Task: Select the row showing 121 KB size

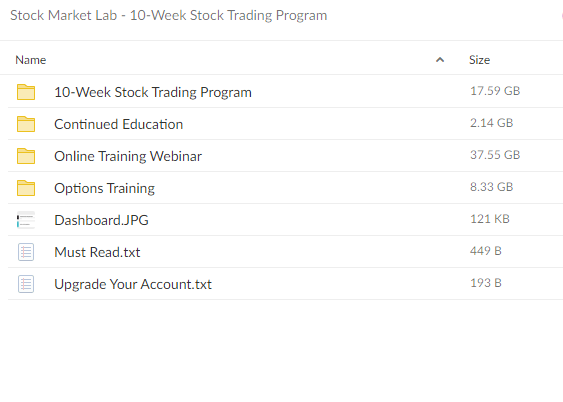Action: [x=285, y=220]
